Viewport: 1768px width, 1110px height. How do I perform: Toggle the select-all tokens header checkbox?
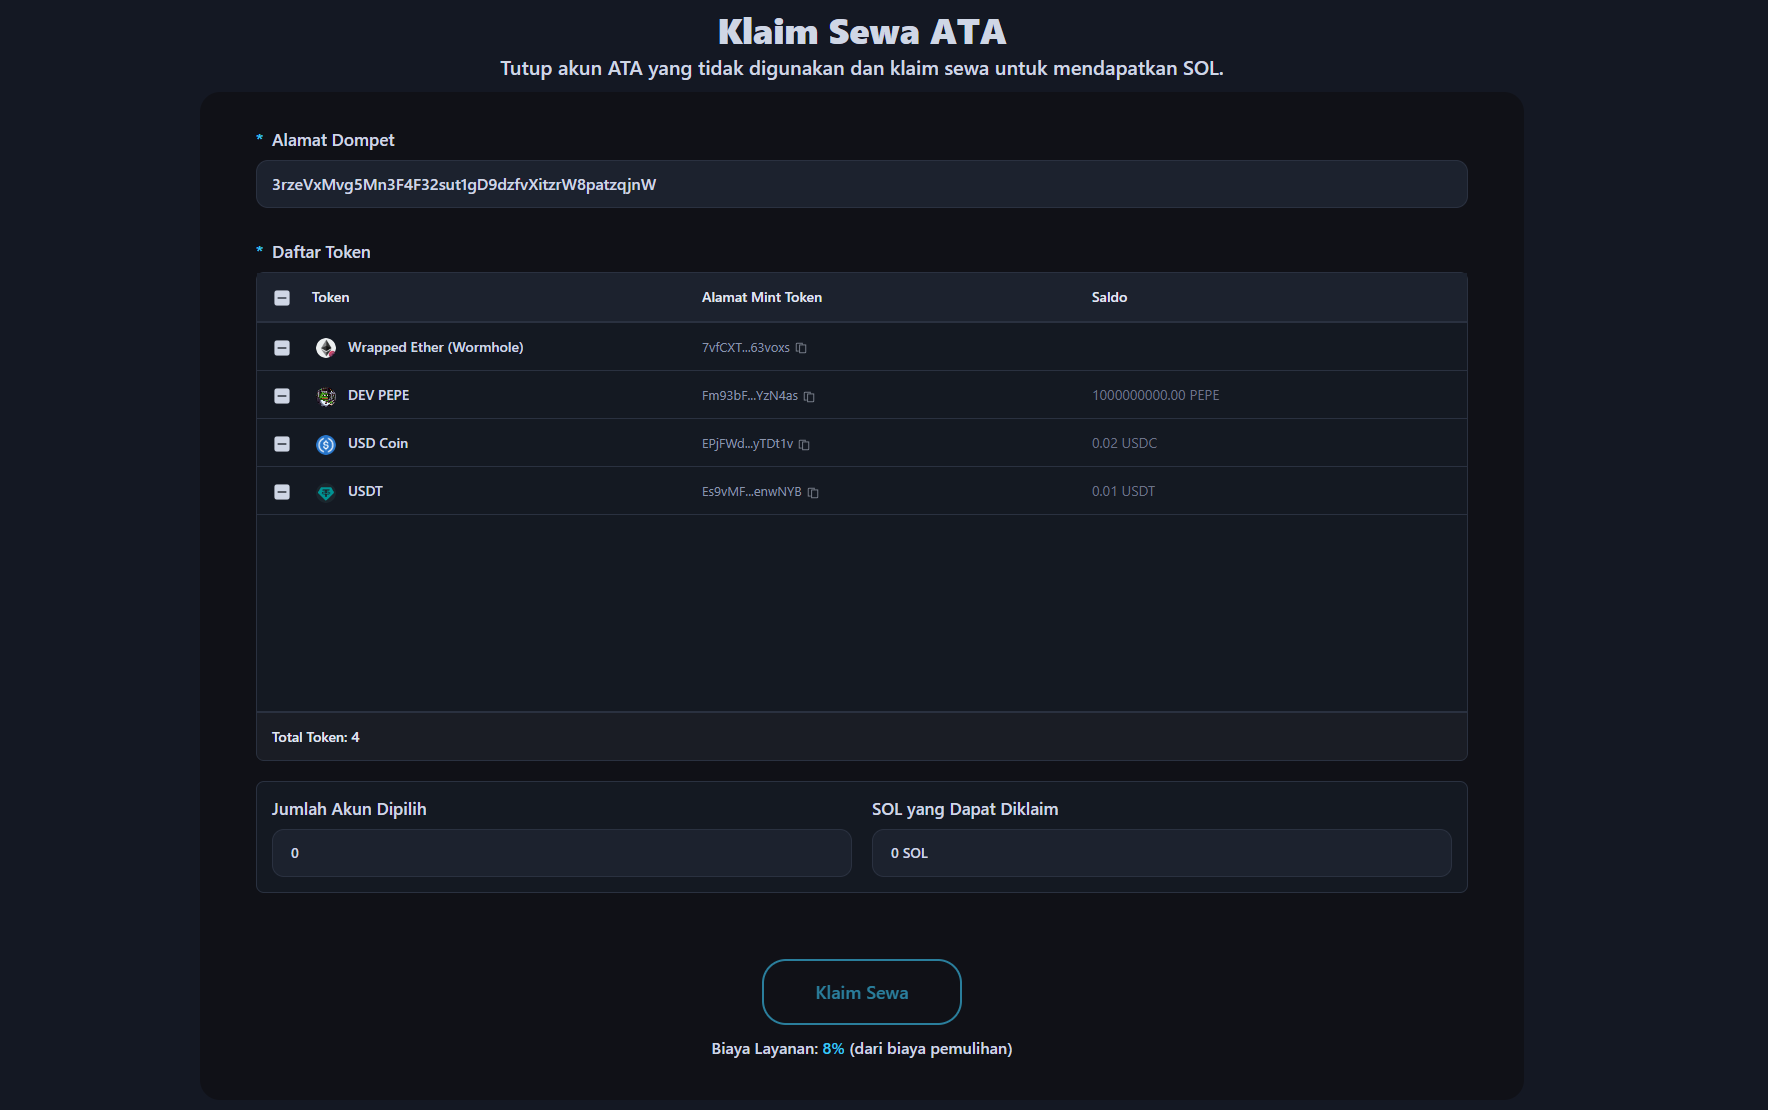coord(282,298)
